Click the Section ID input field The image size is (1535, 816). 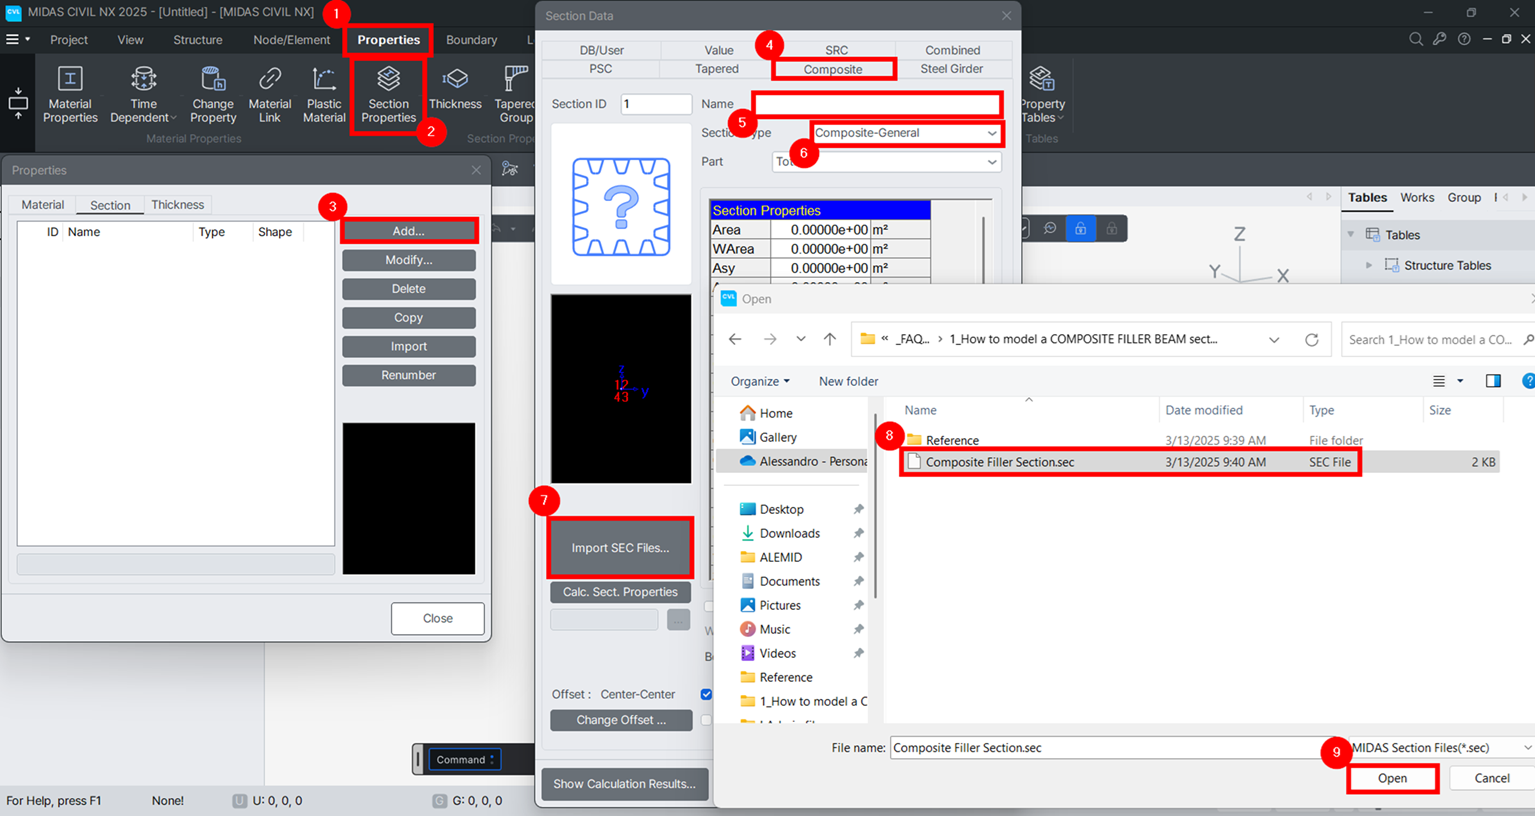[656, 104]
